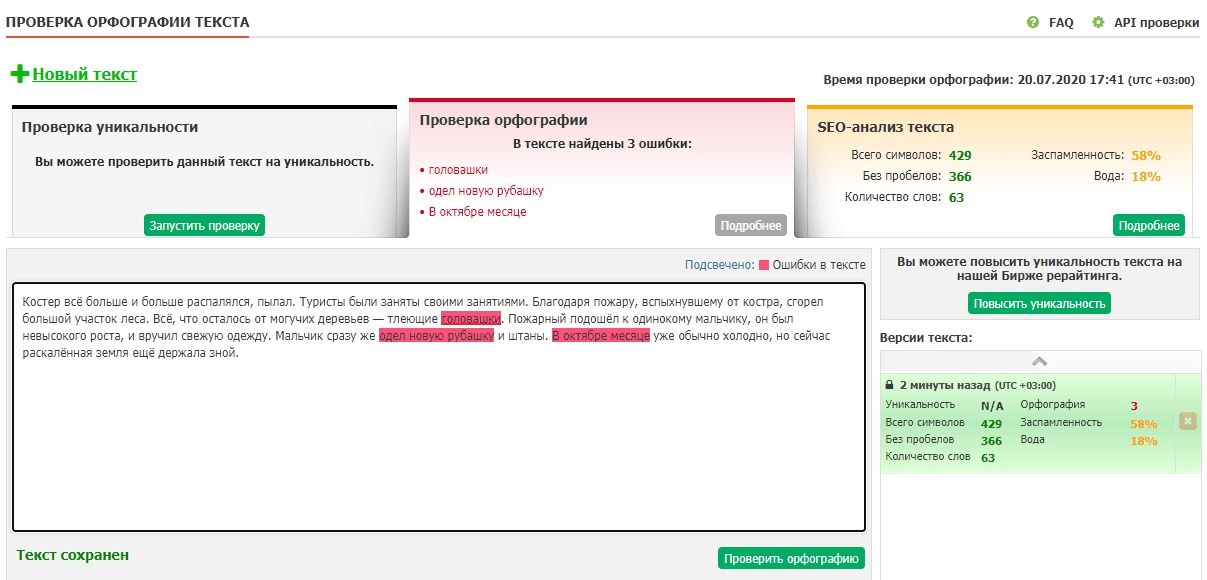Click the FAQ question mark icon
Screen dimensions: 1207x580
click(x=1033, y=22)
